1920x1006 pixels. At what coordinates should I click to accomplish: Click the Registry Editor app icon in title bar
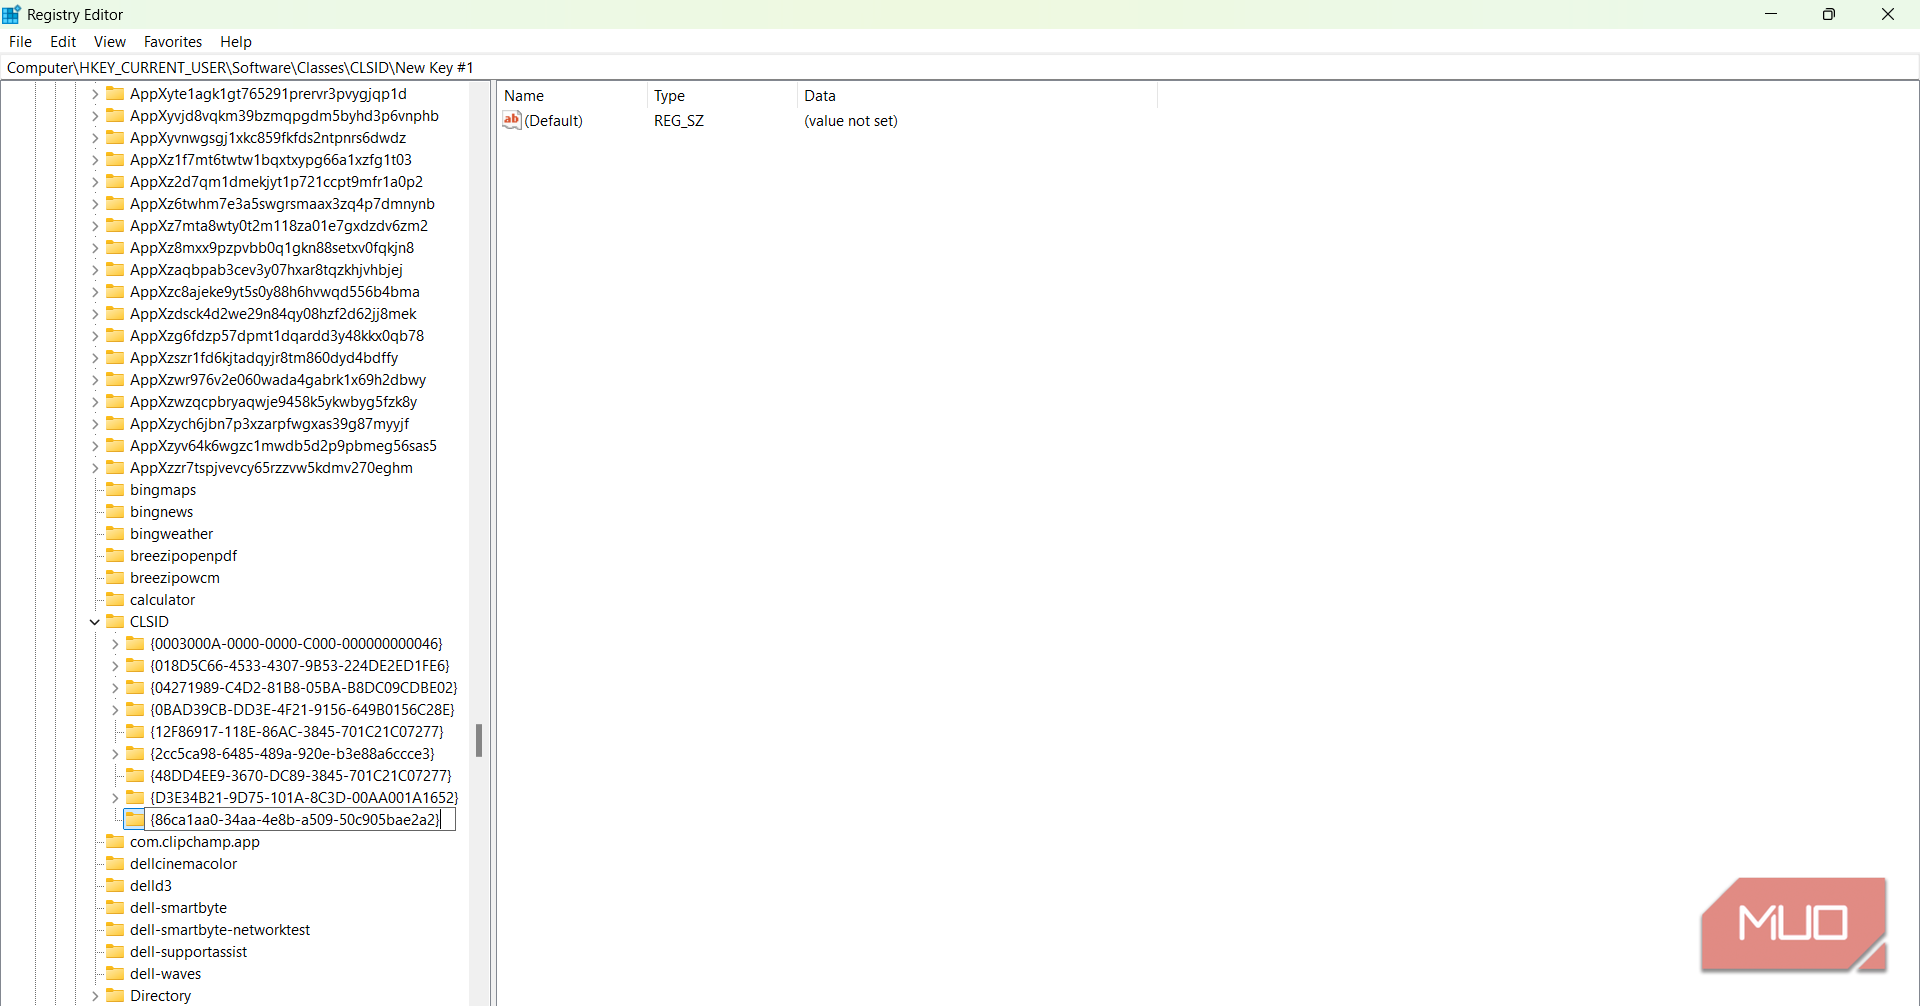coord(11,14)
